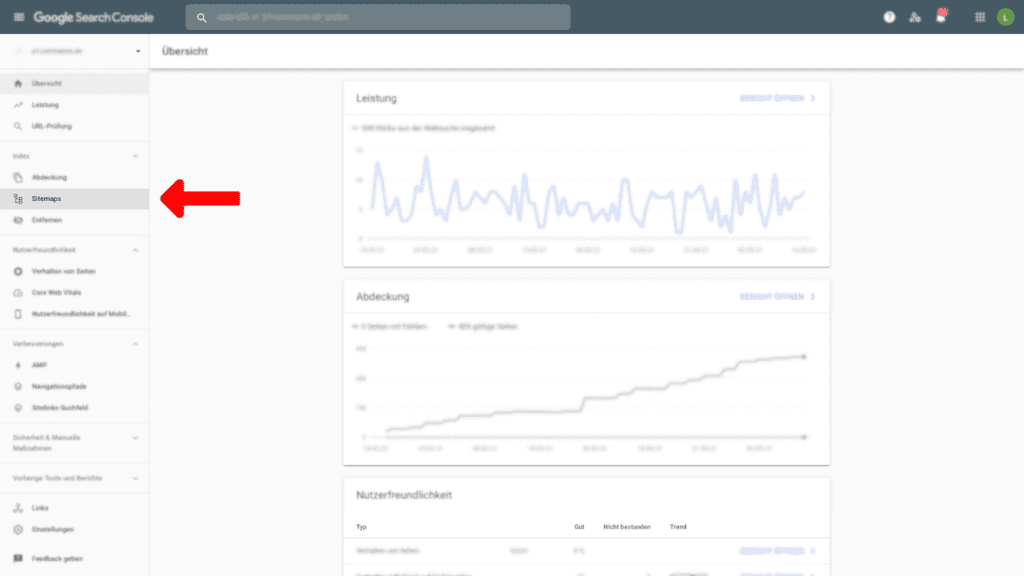Click the Google Search Console logo
The width and height of the screenshot is (1024, 576).
coord(93,18)
